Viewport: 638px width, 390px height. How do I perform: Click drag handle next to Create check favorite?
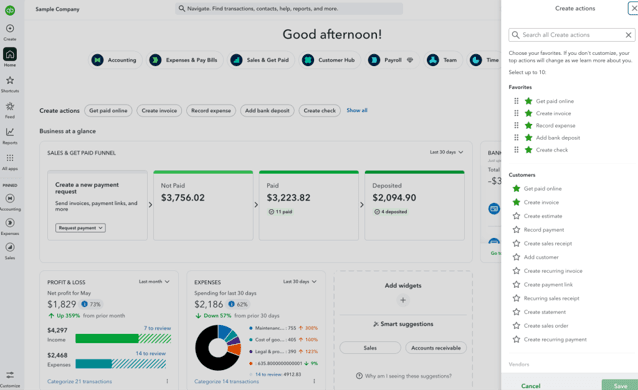[516, 150]
